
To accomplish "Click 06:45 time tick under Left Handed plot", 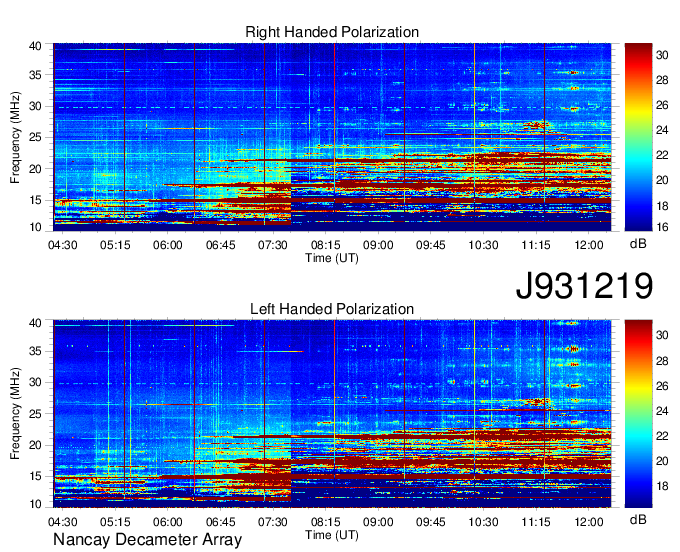I will coord(220,522).
